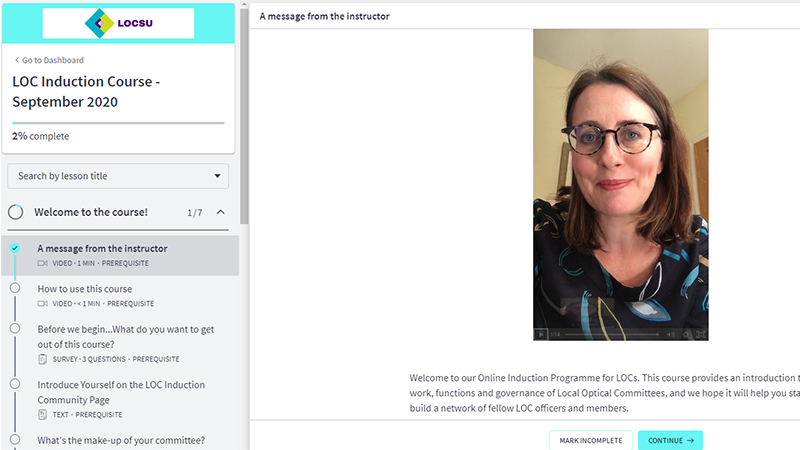Open What's the make-up of your committee? lesson
The width and height of the screenshot is (800, 450).
[121, 440]
